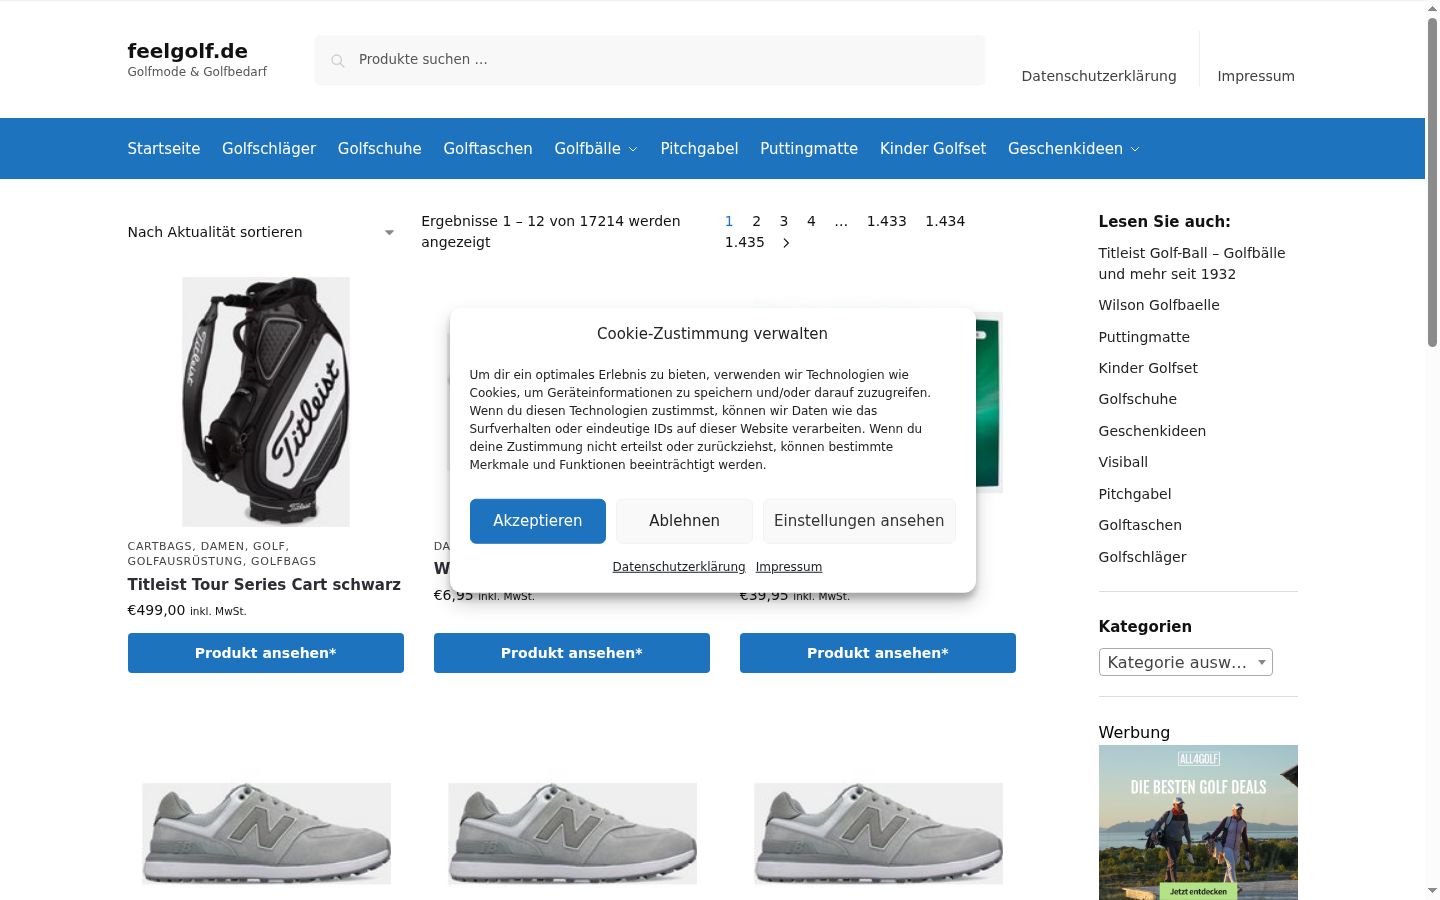Go to next results page arrow
The image size is (1440, 900).
coord(786,243)
